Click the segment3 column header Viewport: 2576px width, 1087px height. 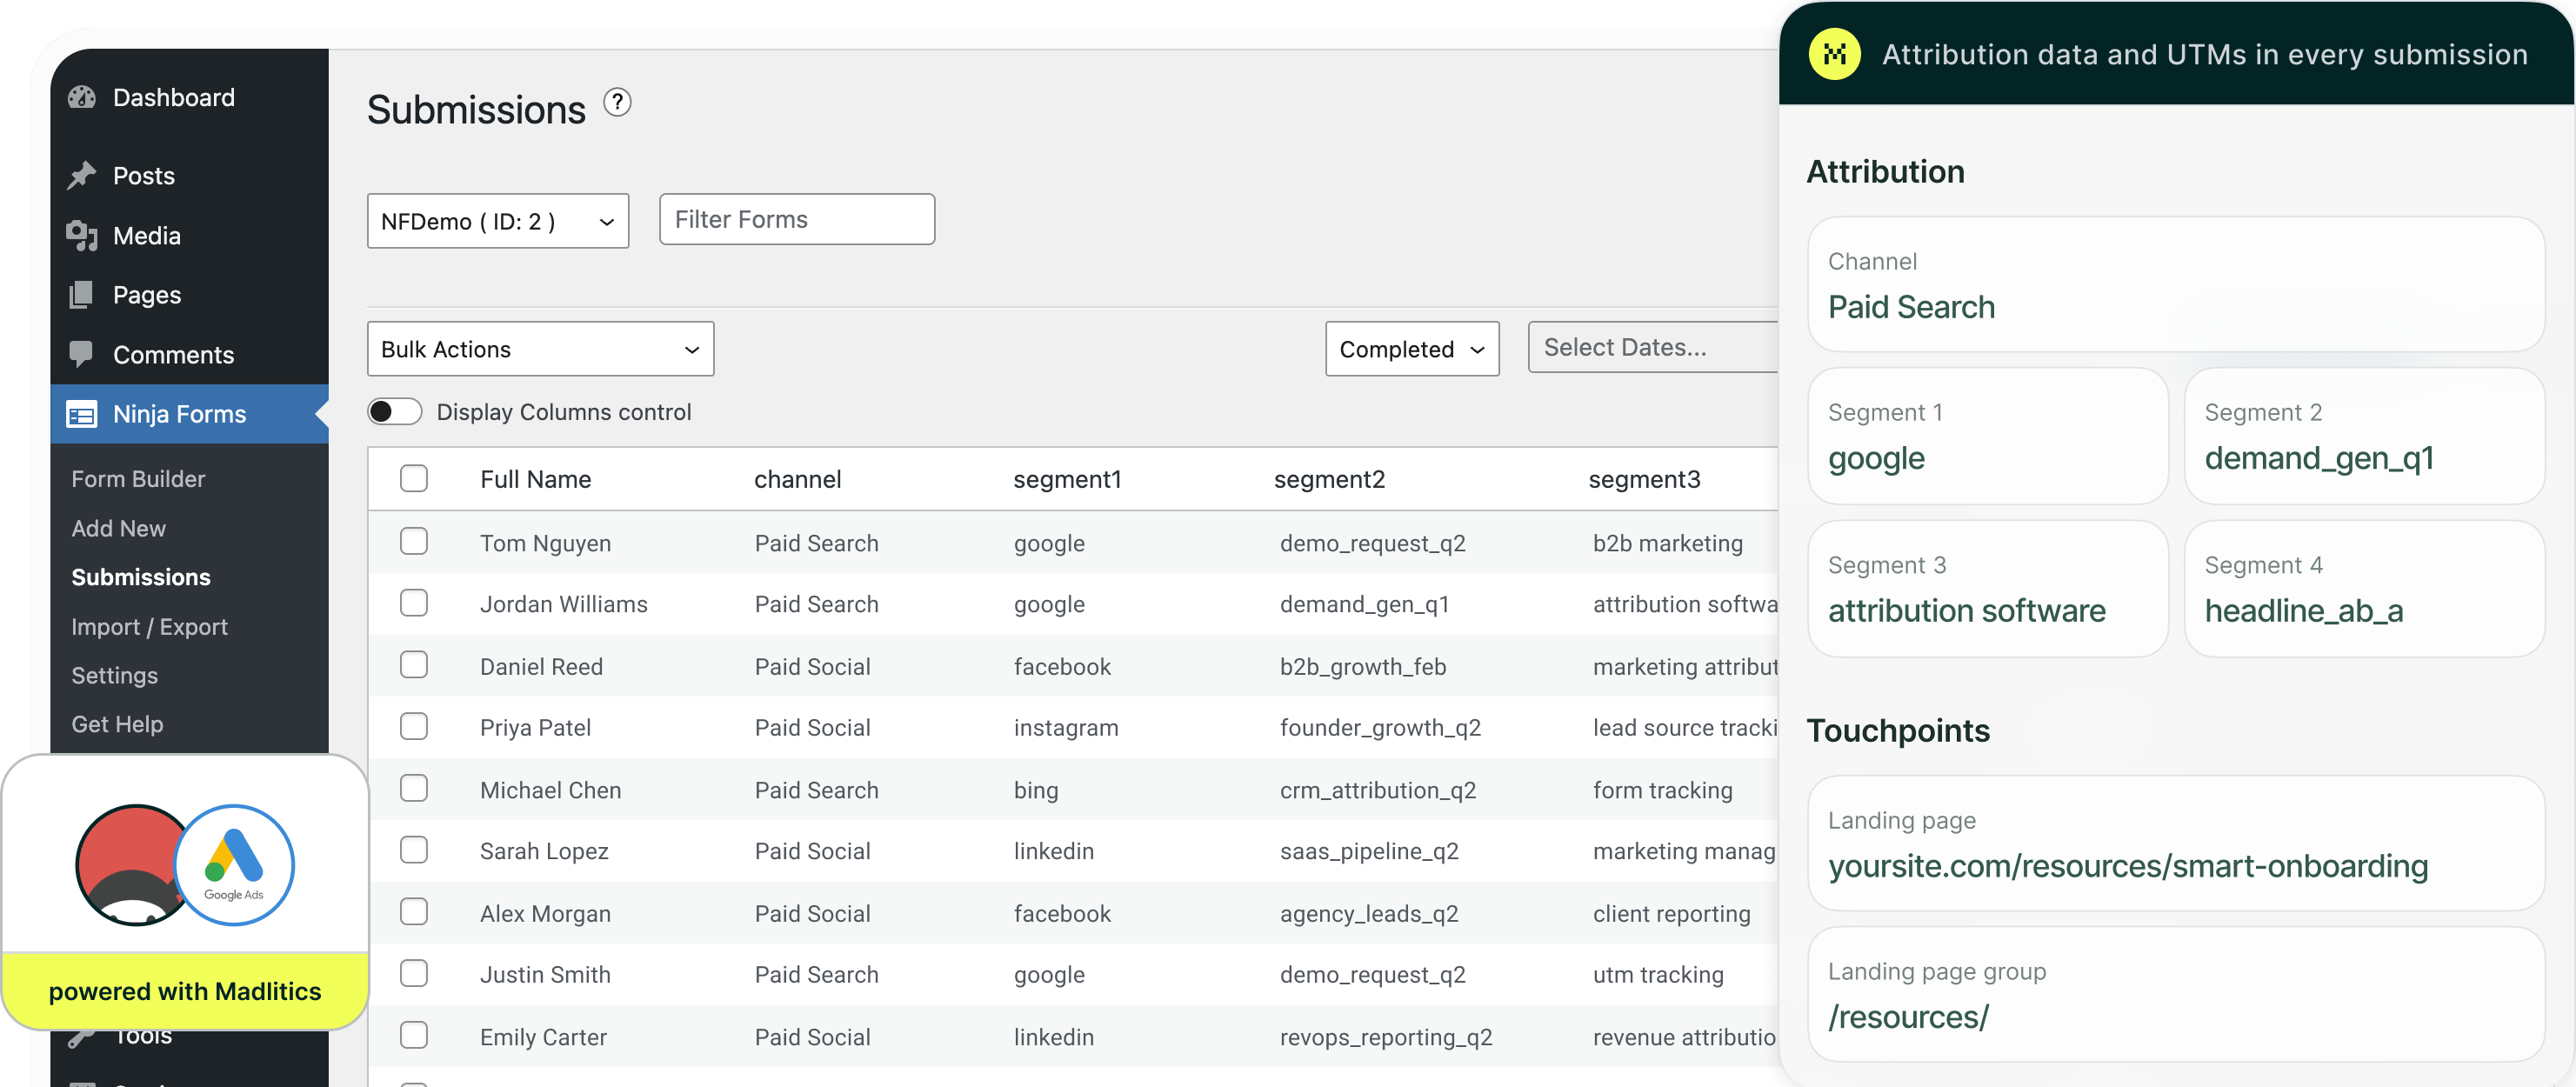1645,479
